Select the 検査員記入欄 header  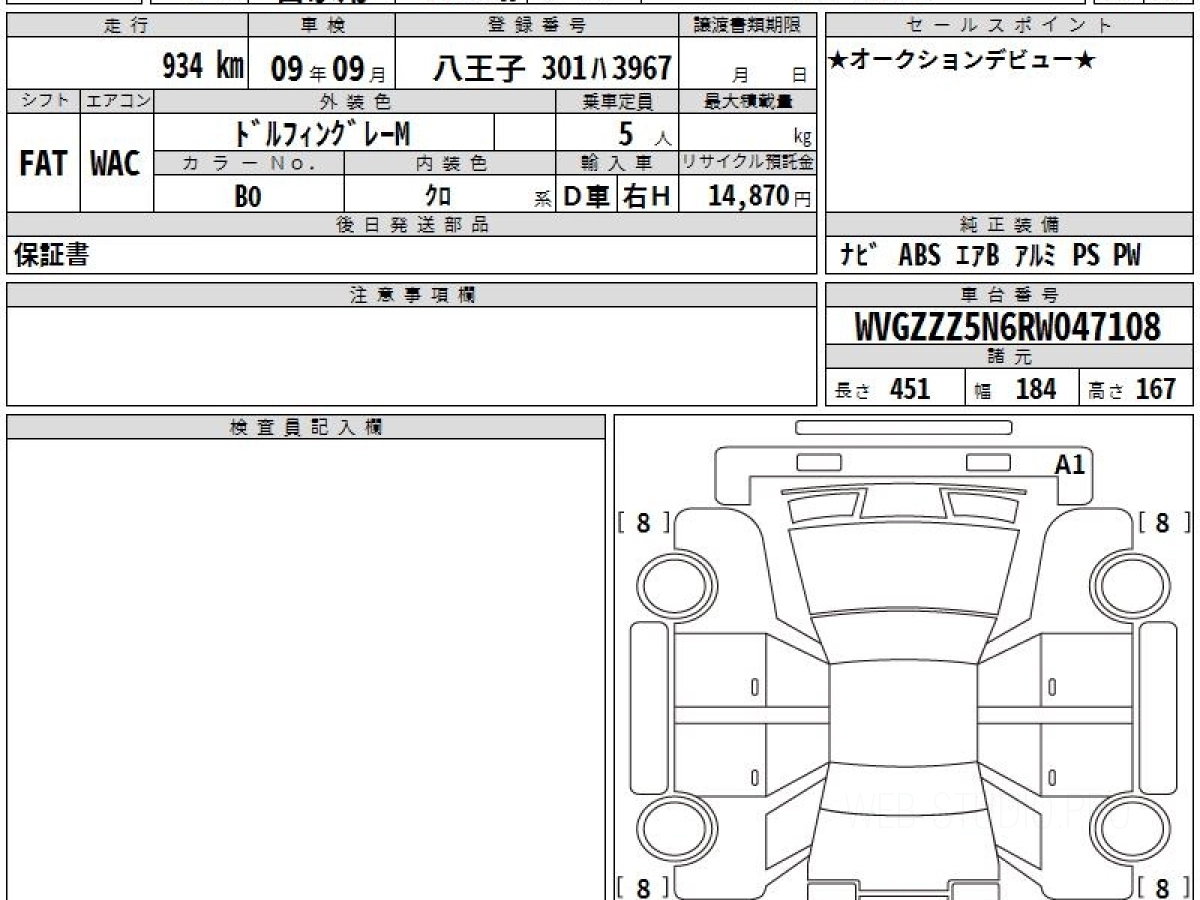306,427
